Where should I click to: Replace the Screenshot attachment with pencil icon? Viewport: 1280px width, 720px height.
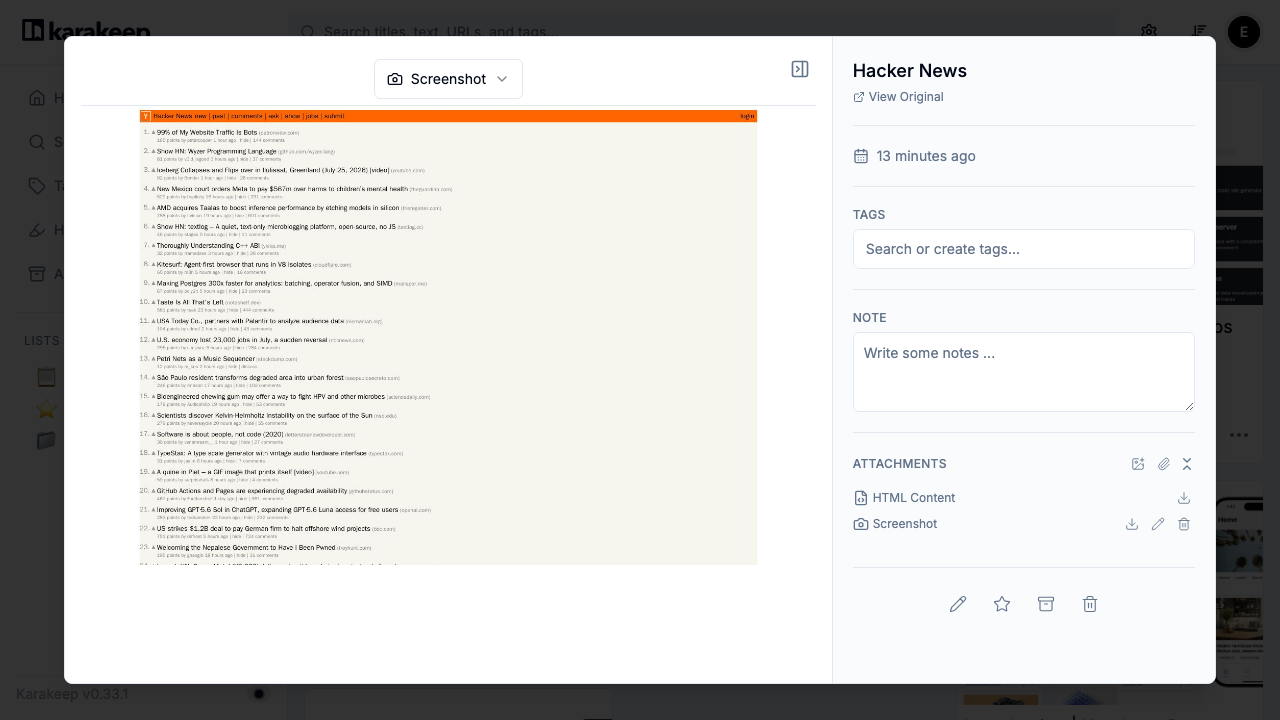[x=1158, y=524]
